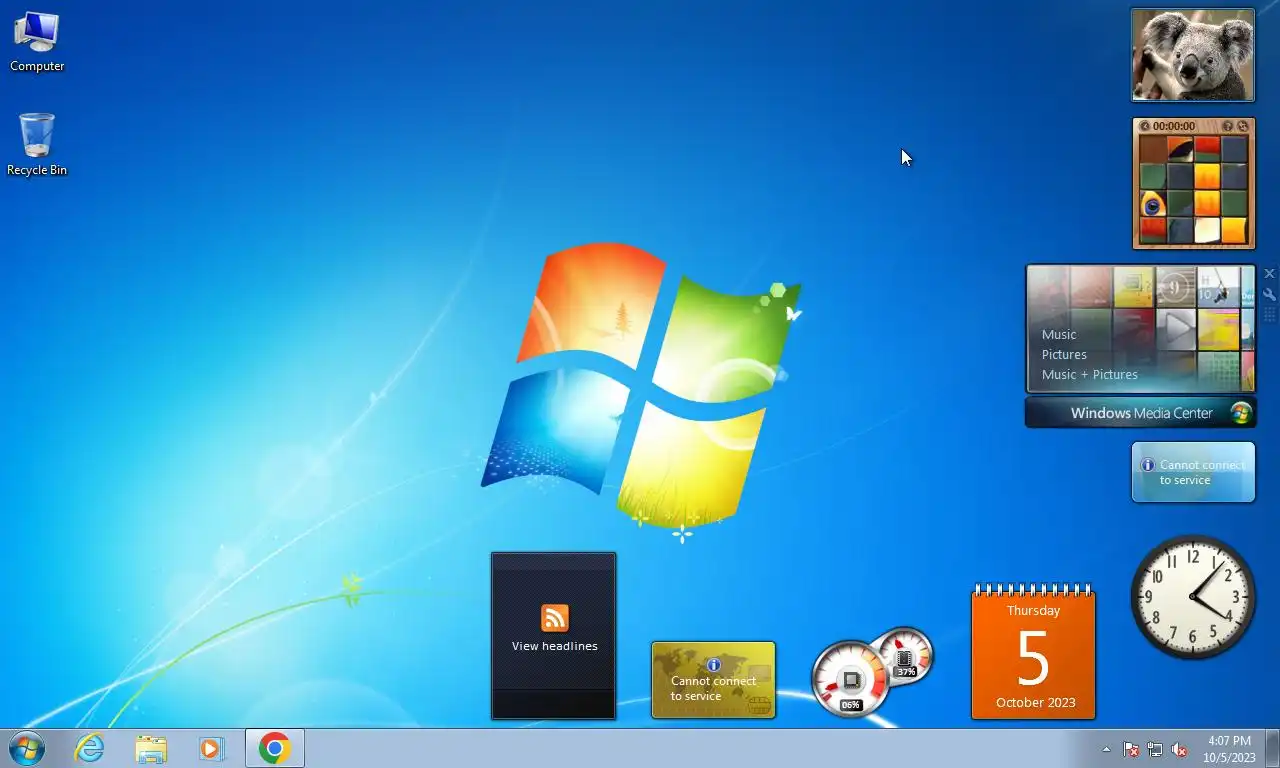
Task: Show the puzzle picture with question-mark icon
Action: point(1228,126)
